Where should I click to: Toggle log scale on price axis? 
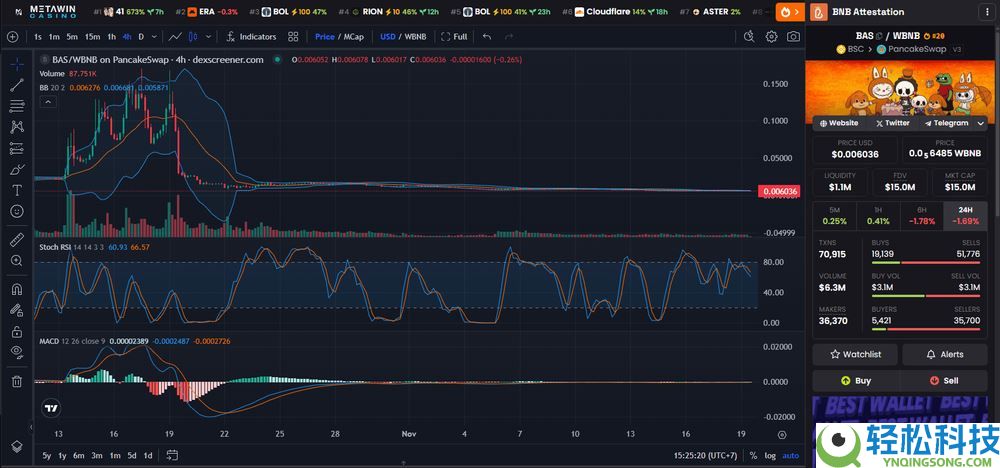(x=768, y=456)
